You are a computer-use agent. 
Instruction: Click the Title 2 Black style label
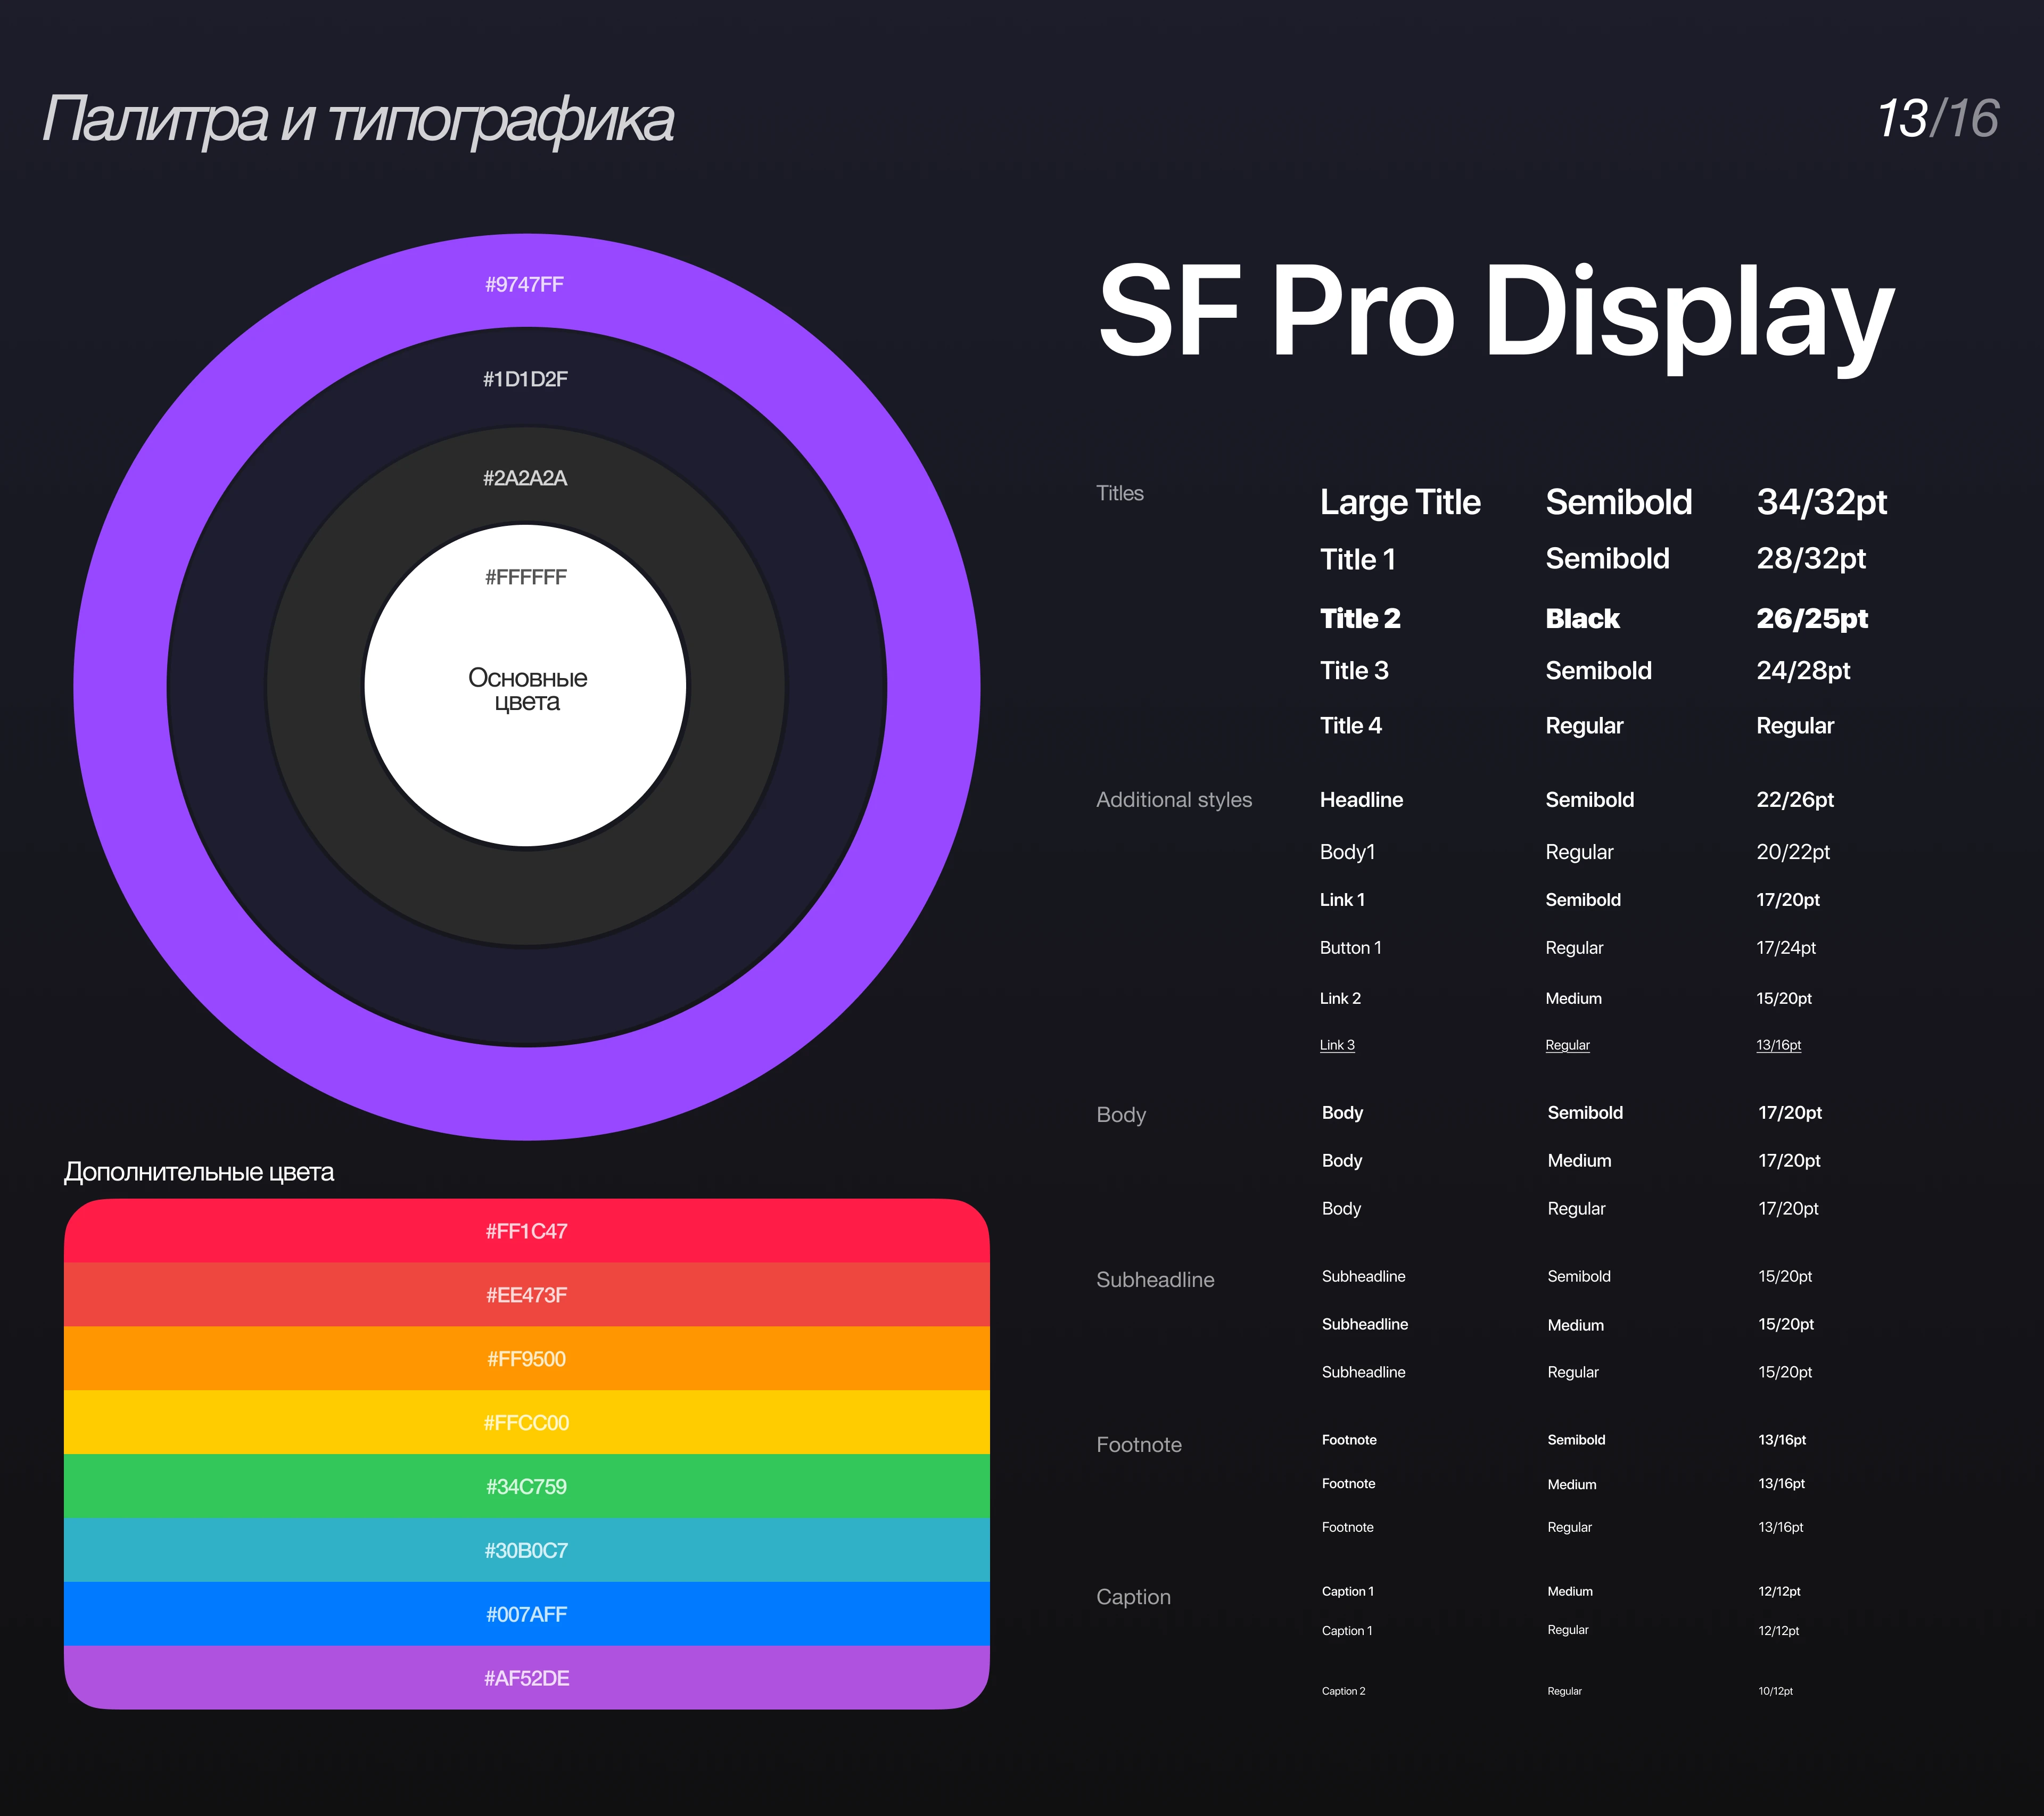[x=1360, y=619]
